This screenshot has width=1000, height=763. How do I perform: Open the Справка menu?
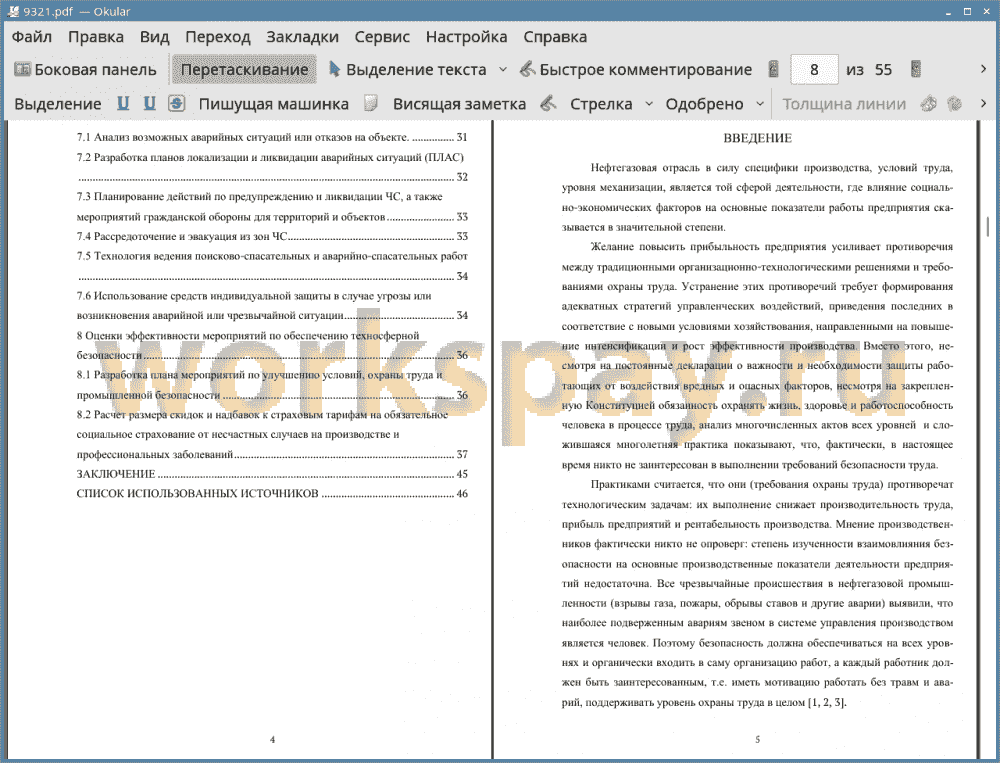point(555,37)
